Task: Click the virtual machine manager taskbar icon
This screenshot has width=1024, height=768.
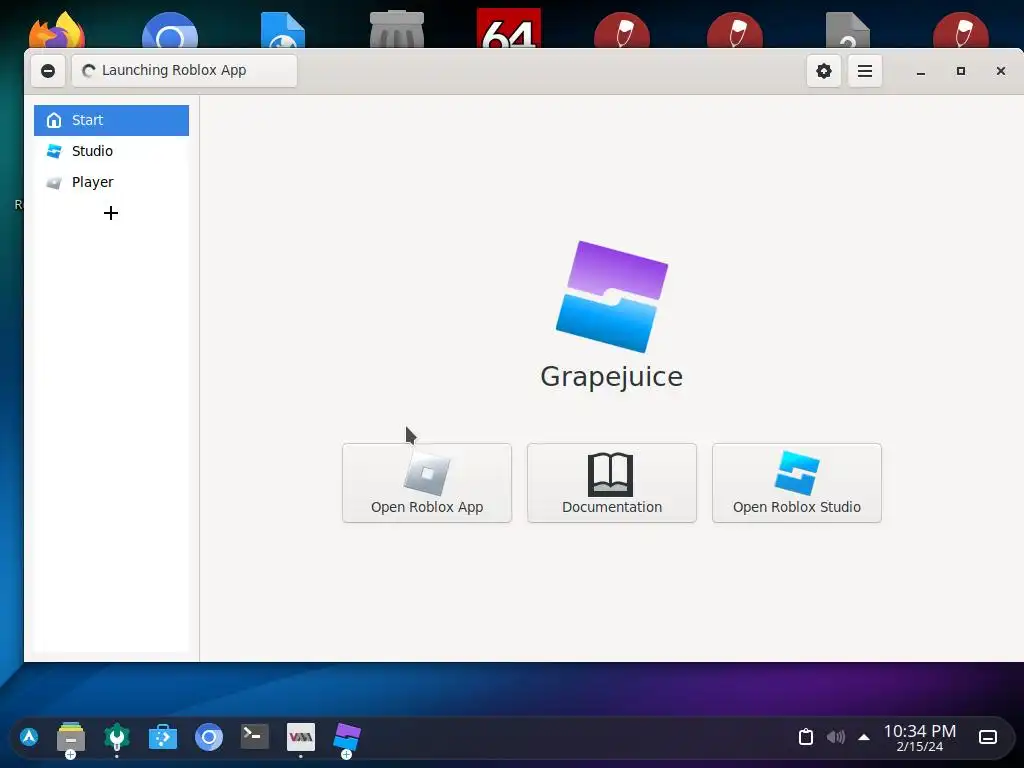Action: click(x=301, y=737)
